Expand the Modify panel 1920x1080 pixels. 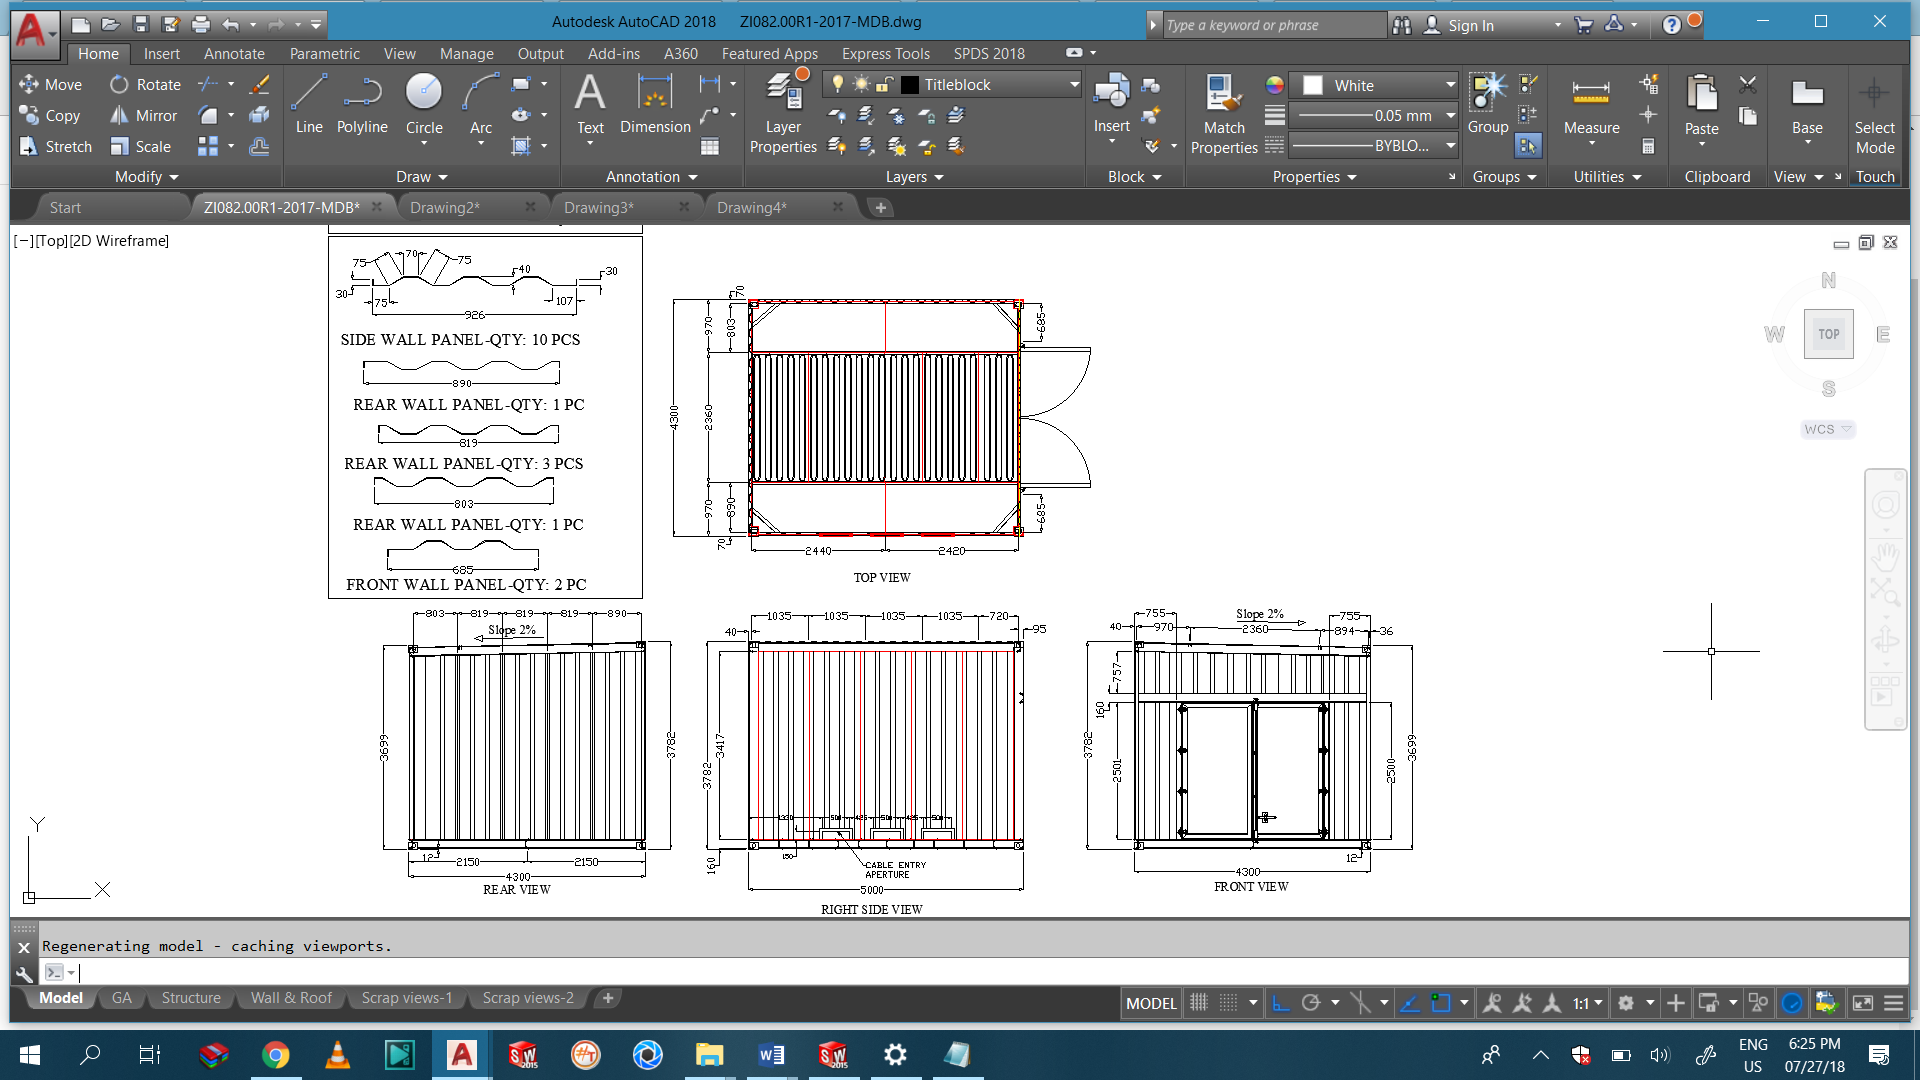146,177
